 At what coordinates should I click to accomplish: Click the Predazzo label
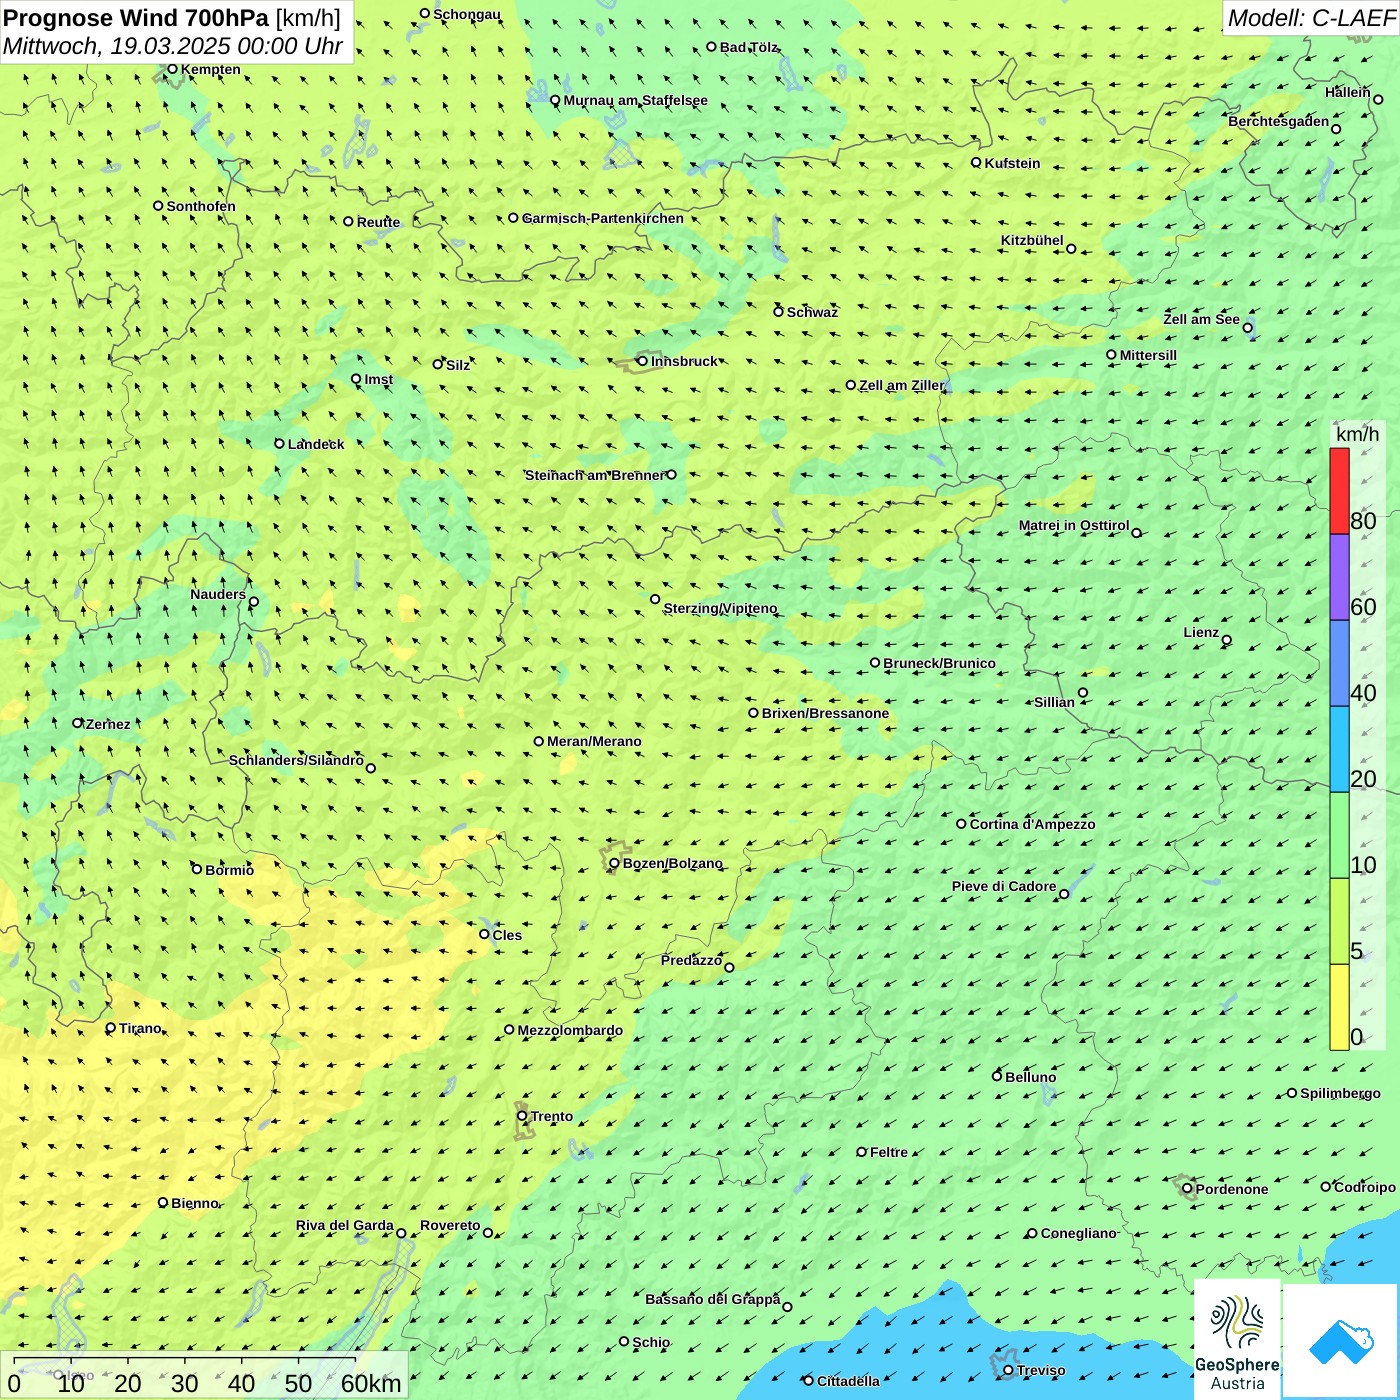[x=691, y=960]
